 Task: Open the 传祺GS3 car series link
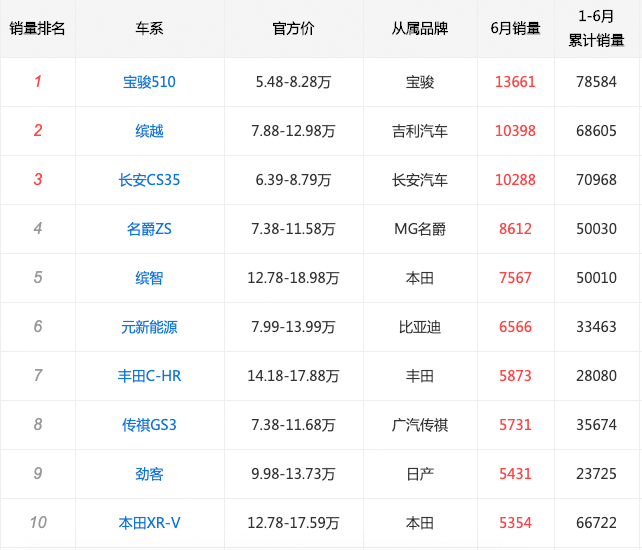(149, 425)
